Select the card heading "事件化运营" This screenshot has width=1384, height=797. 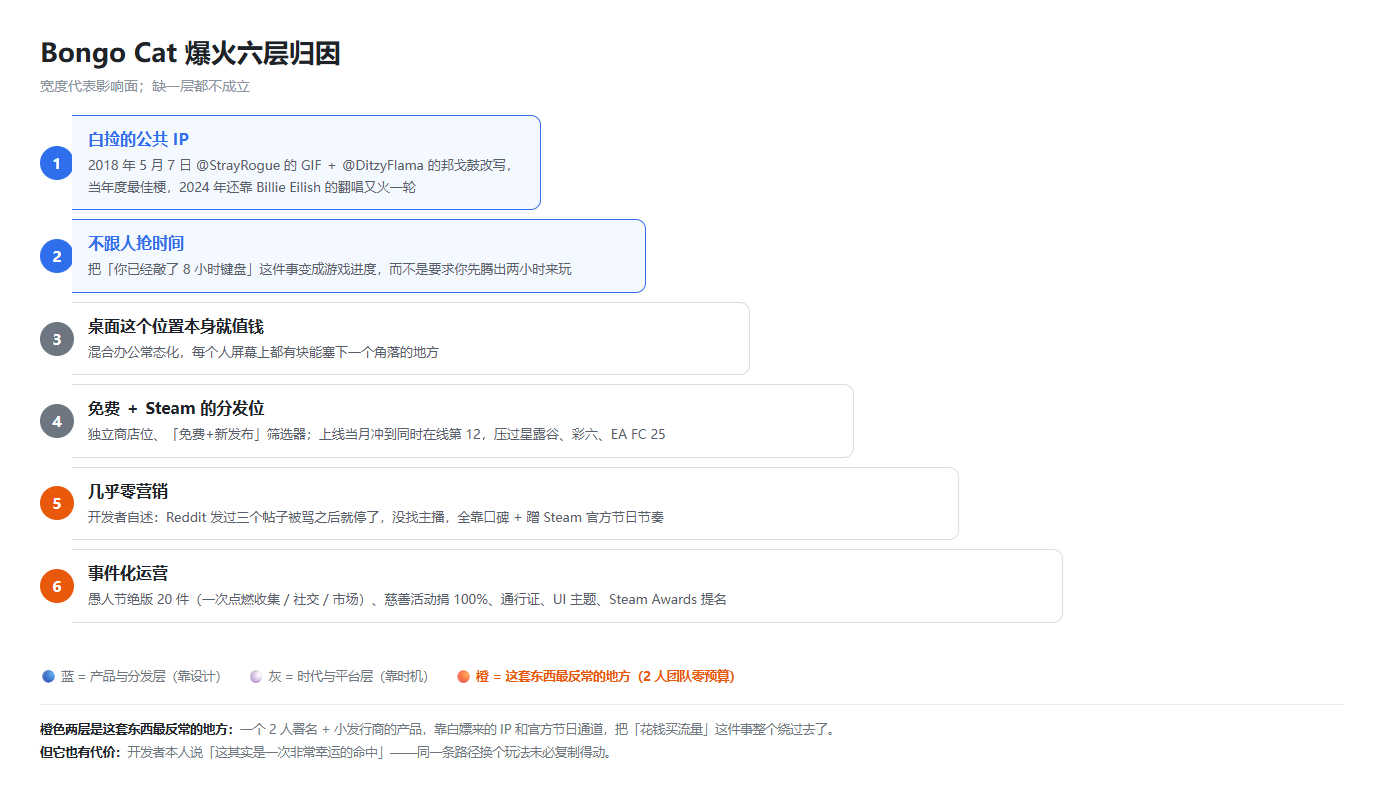(x=128, y=573)
